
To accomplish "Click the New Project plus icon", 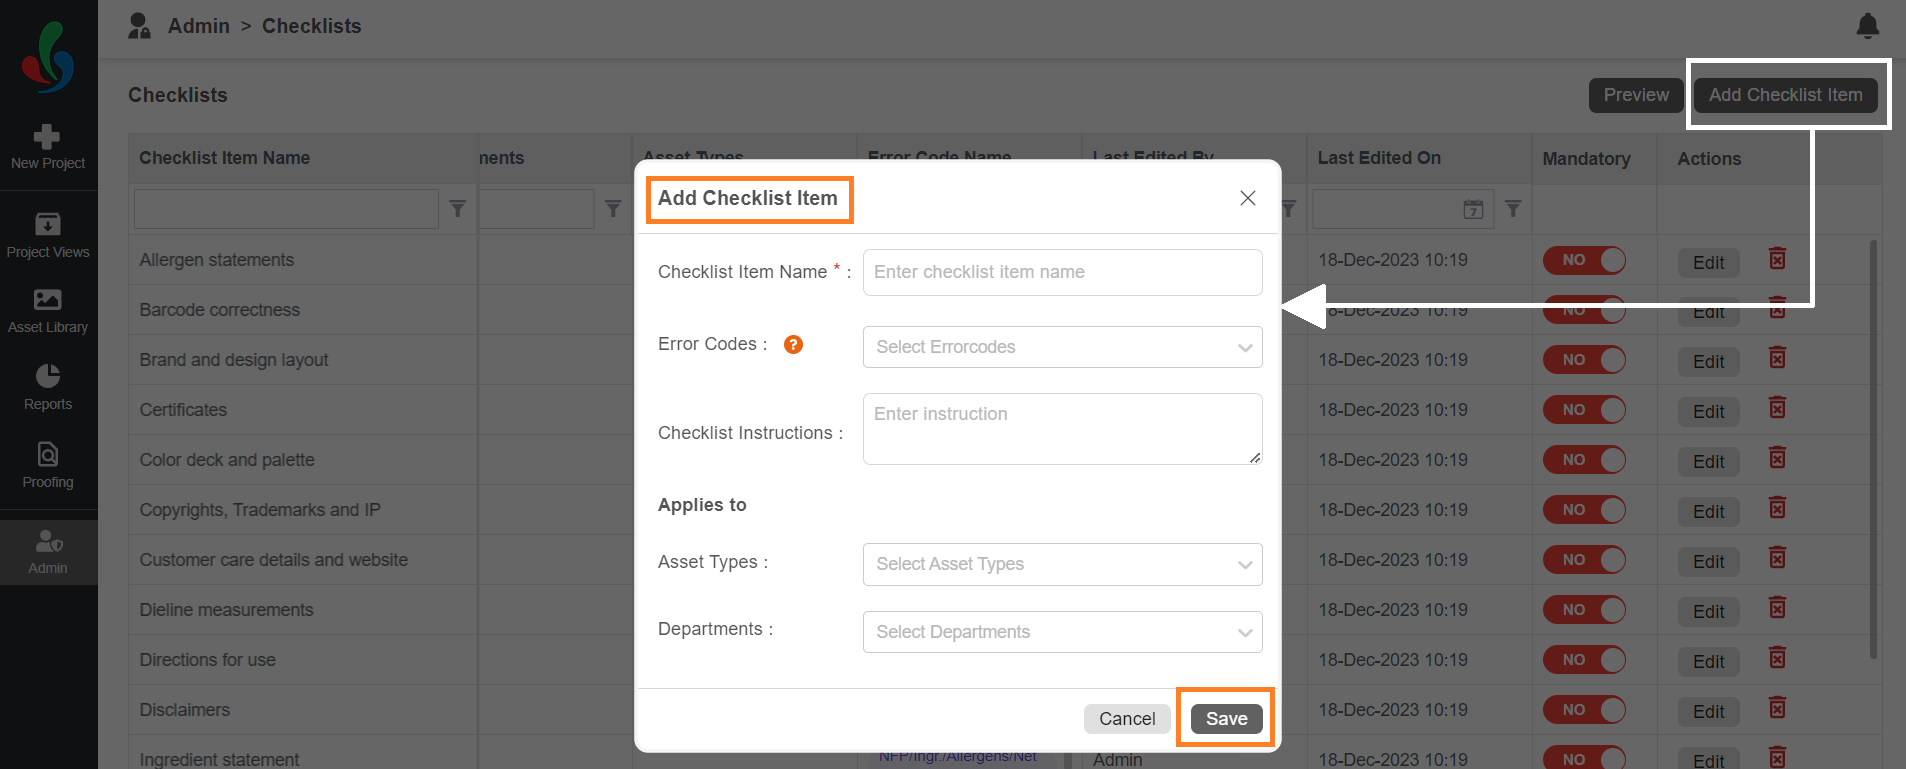I will pos(47,136).
